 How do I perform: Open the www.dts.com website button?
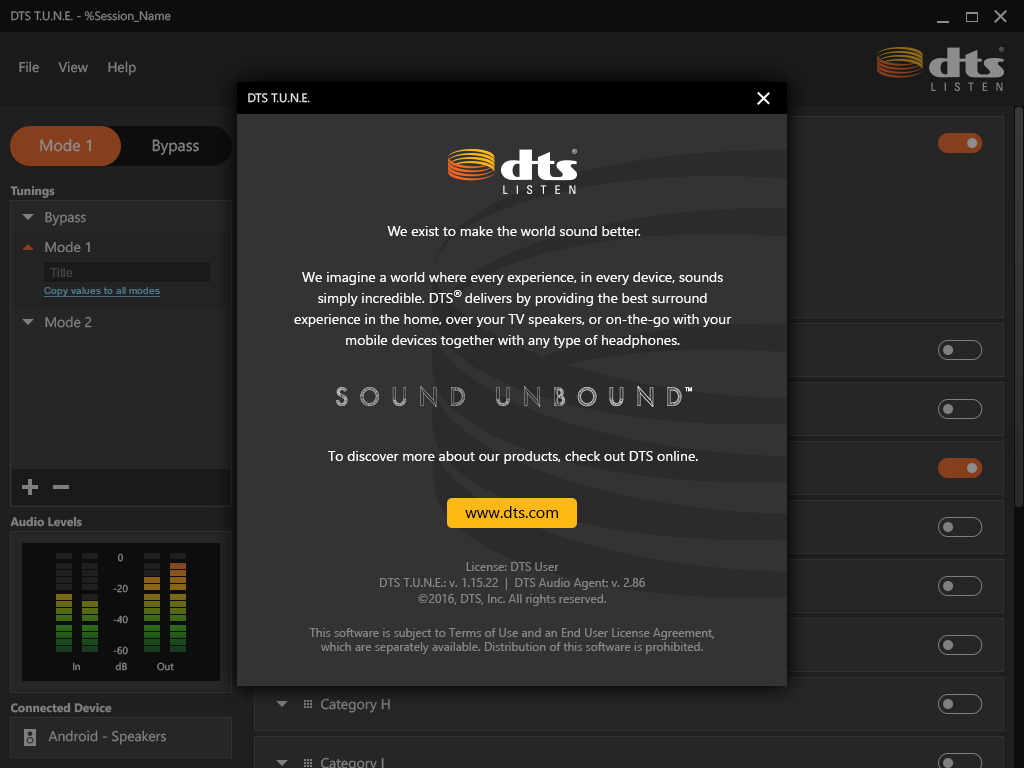511,513
